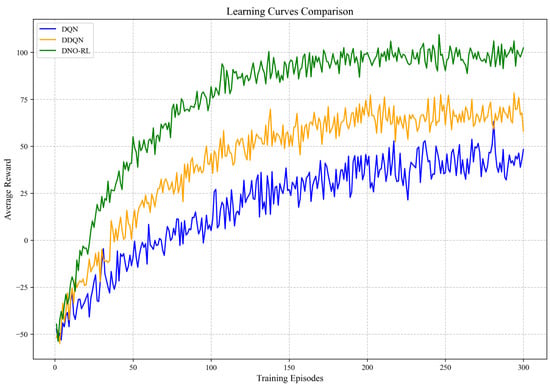Screen dimensions: 550x387
Task: Click the orange line sample beside DDQN in legend
Action: [x=48, y=40]
